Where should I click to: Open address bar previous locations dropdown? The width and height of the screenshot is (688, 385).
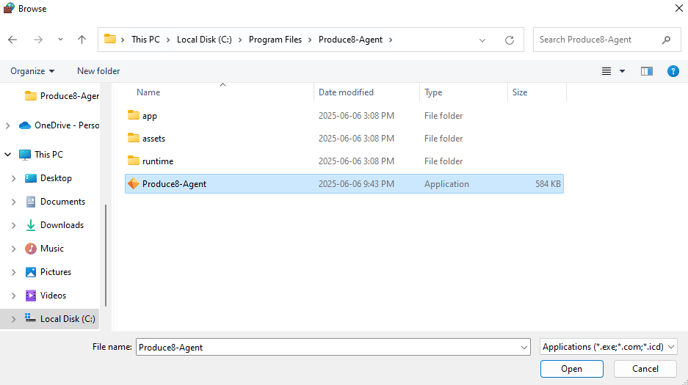pos(482,40)
